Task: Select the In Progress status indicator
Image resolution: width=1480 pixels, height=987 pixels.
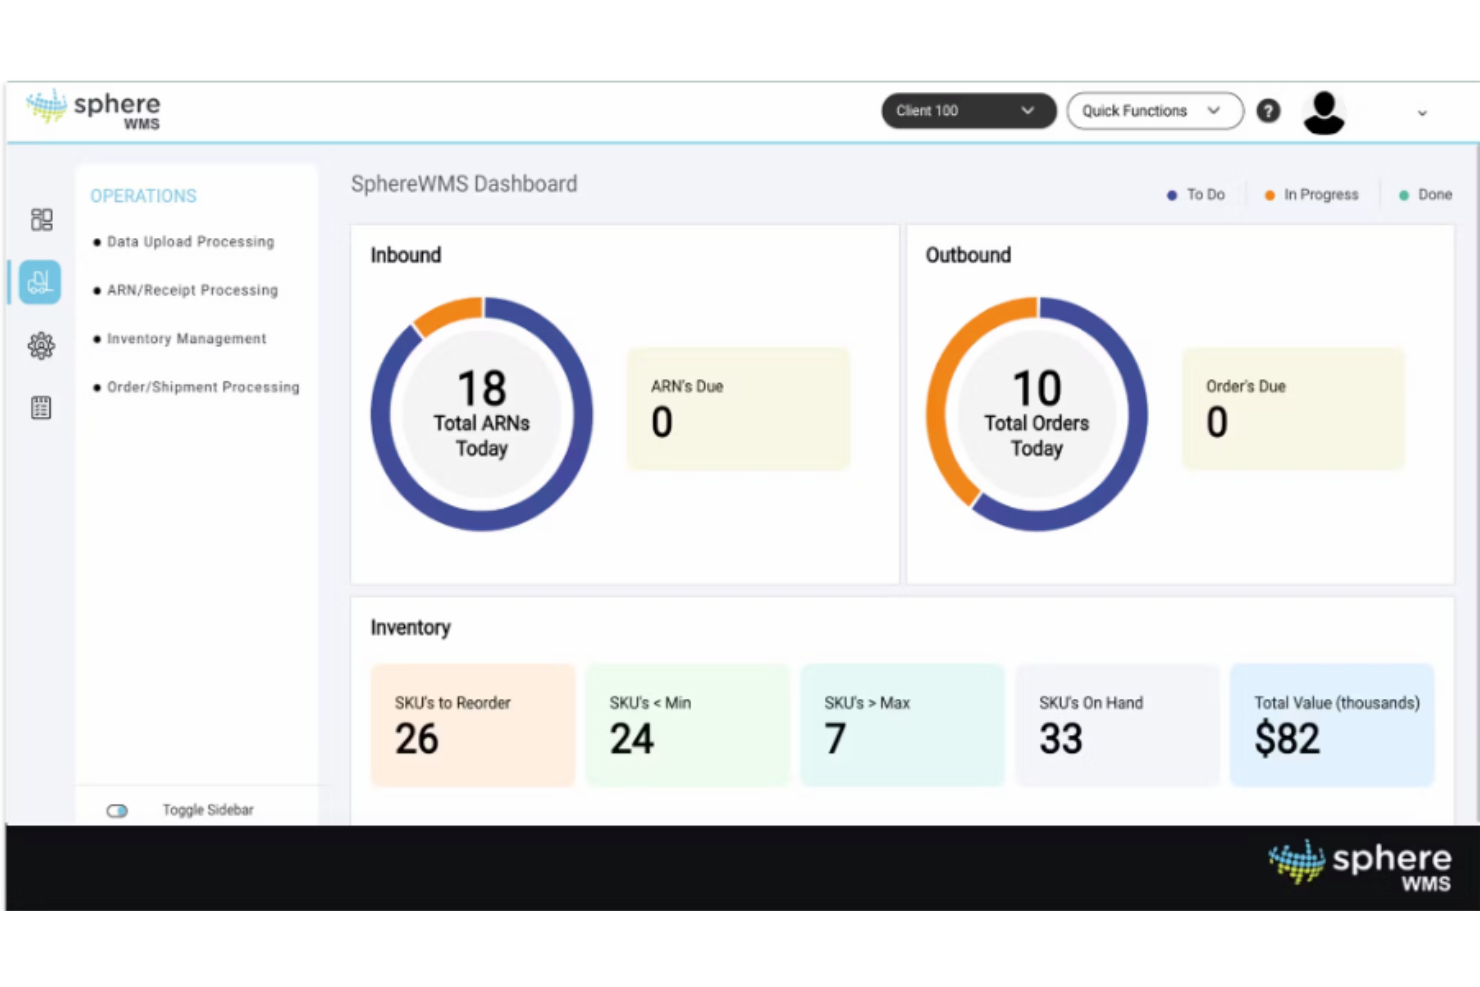Action: (1311, 194)
